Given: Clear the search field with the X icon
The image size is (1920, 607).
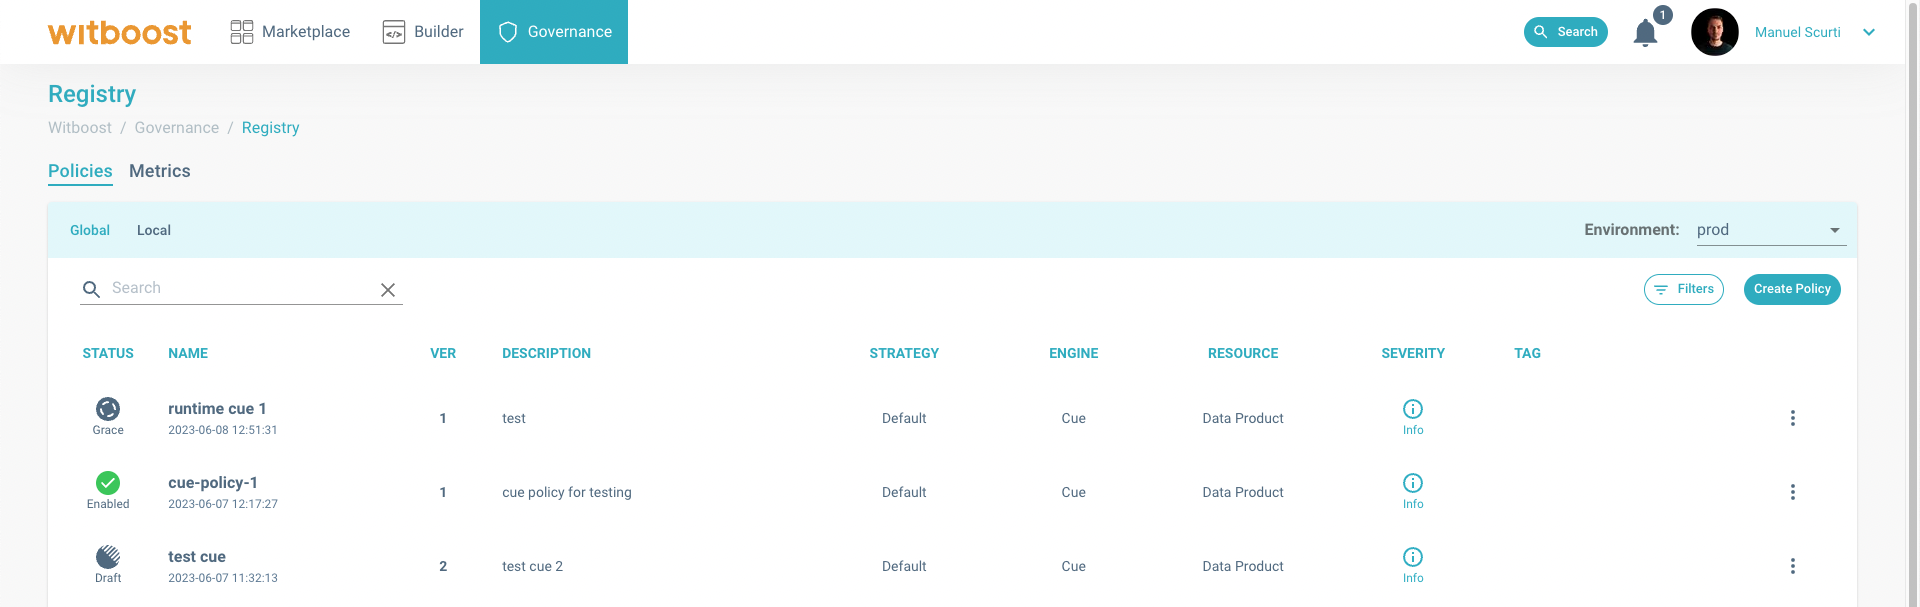Looking at the screenshot, I should coord(388,290).
